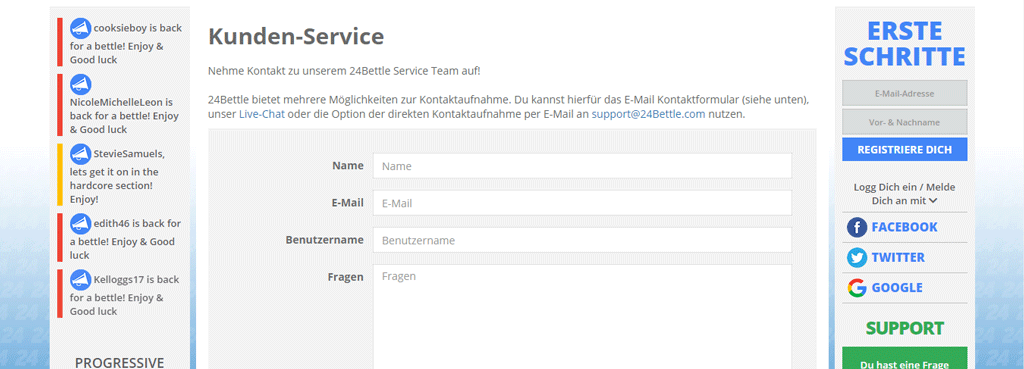Focus the Vor- & Nachname registration field
Viewport: 1024px width, 369px height.
click(904, 122)
